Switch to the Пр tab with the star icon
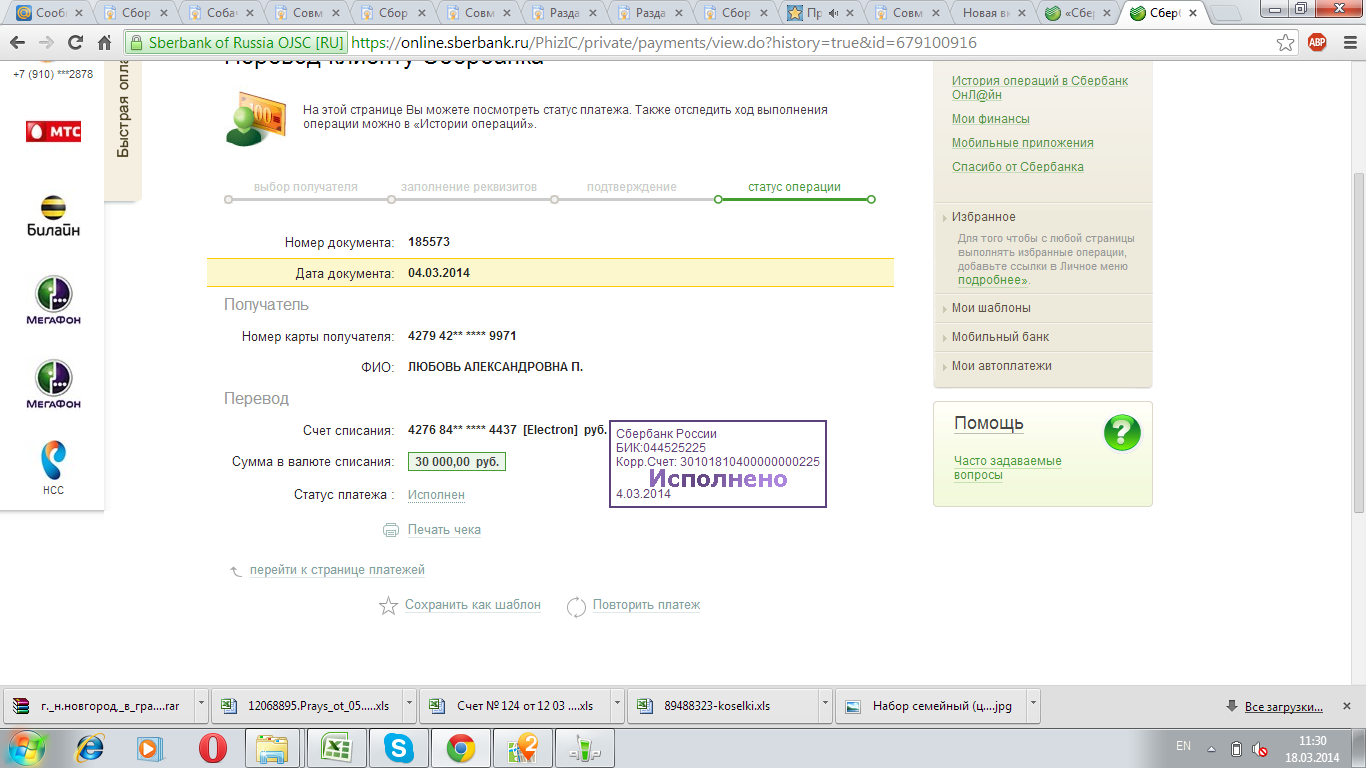Image resolution: width=1366 pixels, height=768 pixels. [820, 13]
